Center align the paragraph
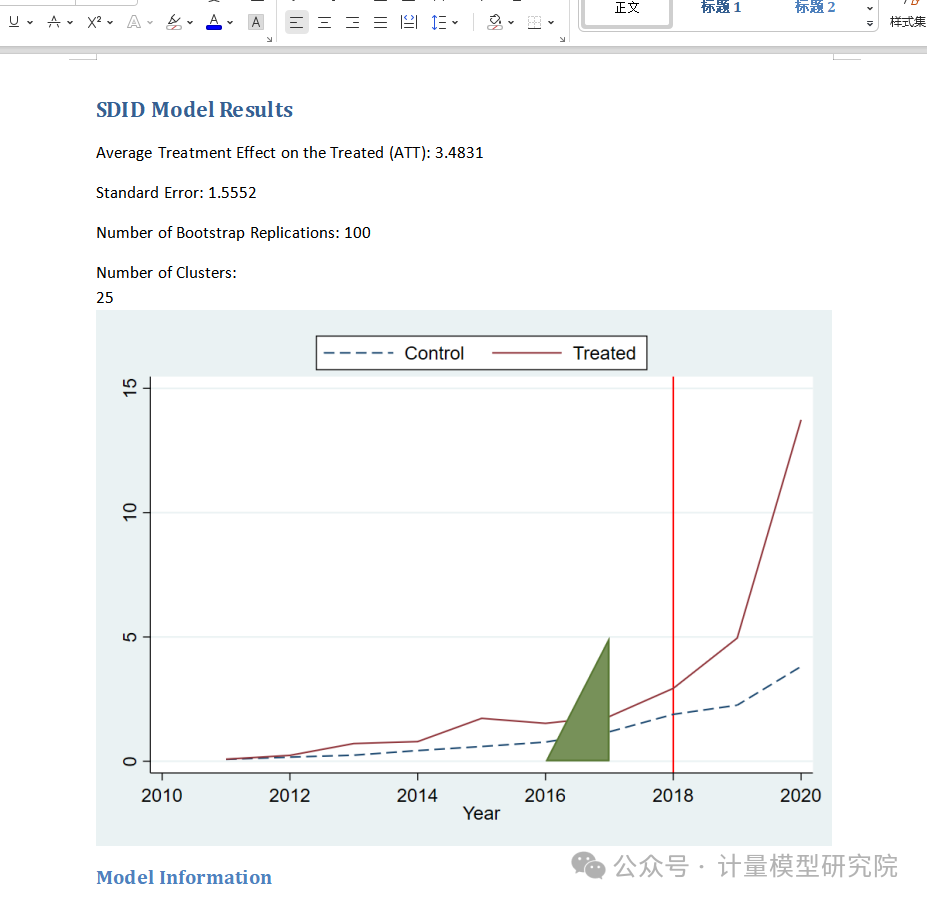This screenshot has width=927, height=903. [325, 23]
